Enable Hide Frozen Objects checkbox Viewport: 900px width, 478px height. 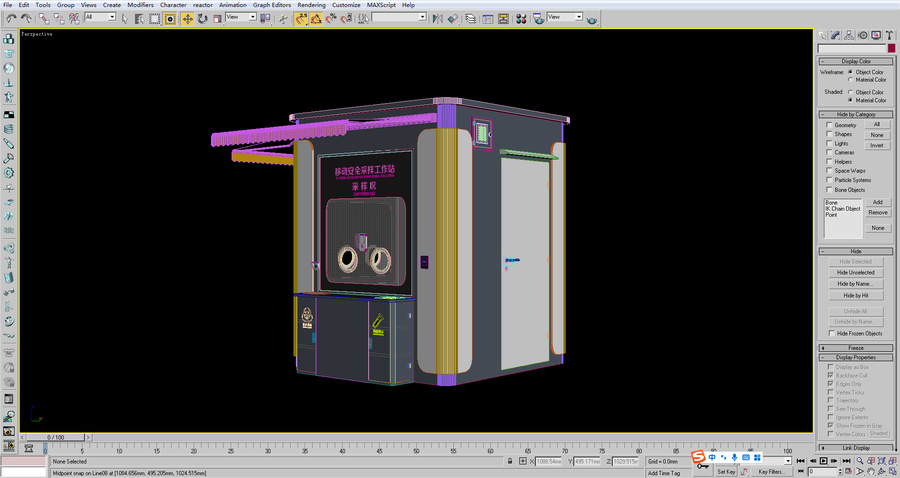click(831, 333)
